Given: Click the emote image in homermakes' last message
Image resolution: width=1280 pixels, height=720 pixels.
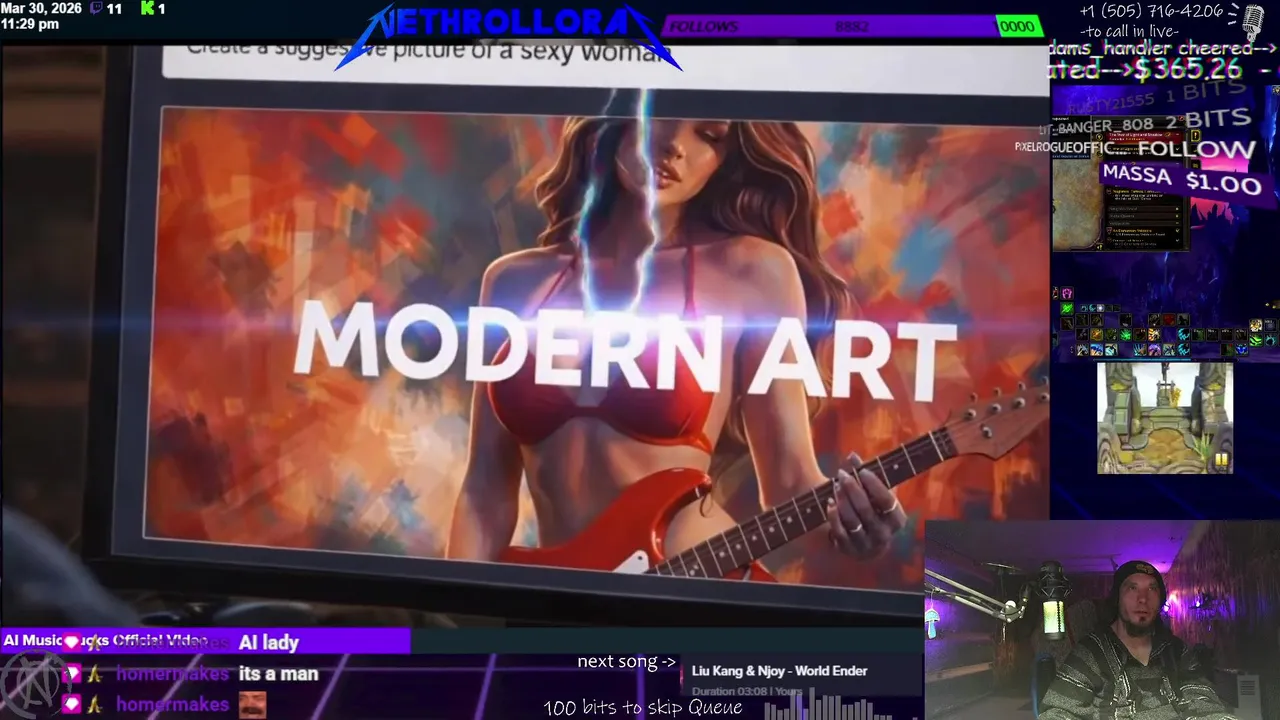Looking at the screenshot, I should pos(252,705).
